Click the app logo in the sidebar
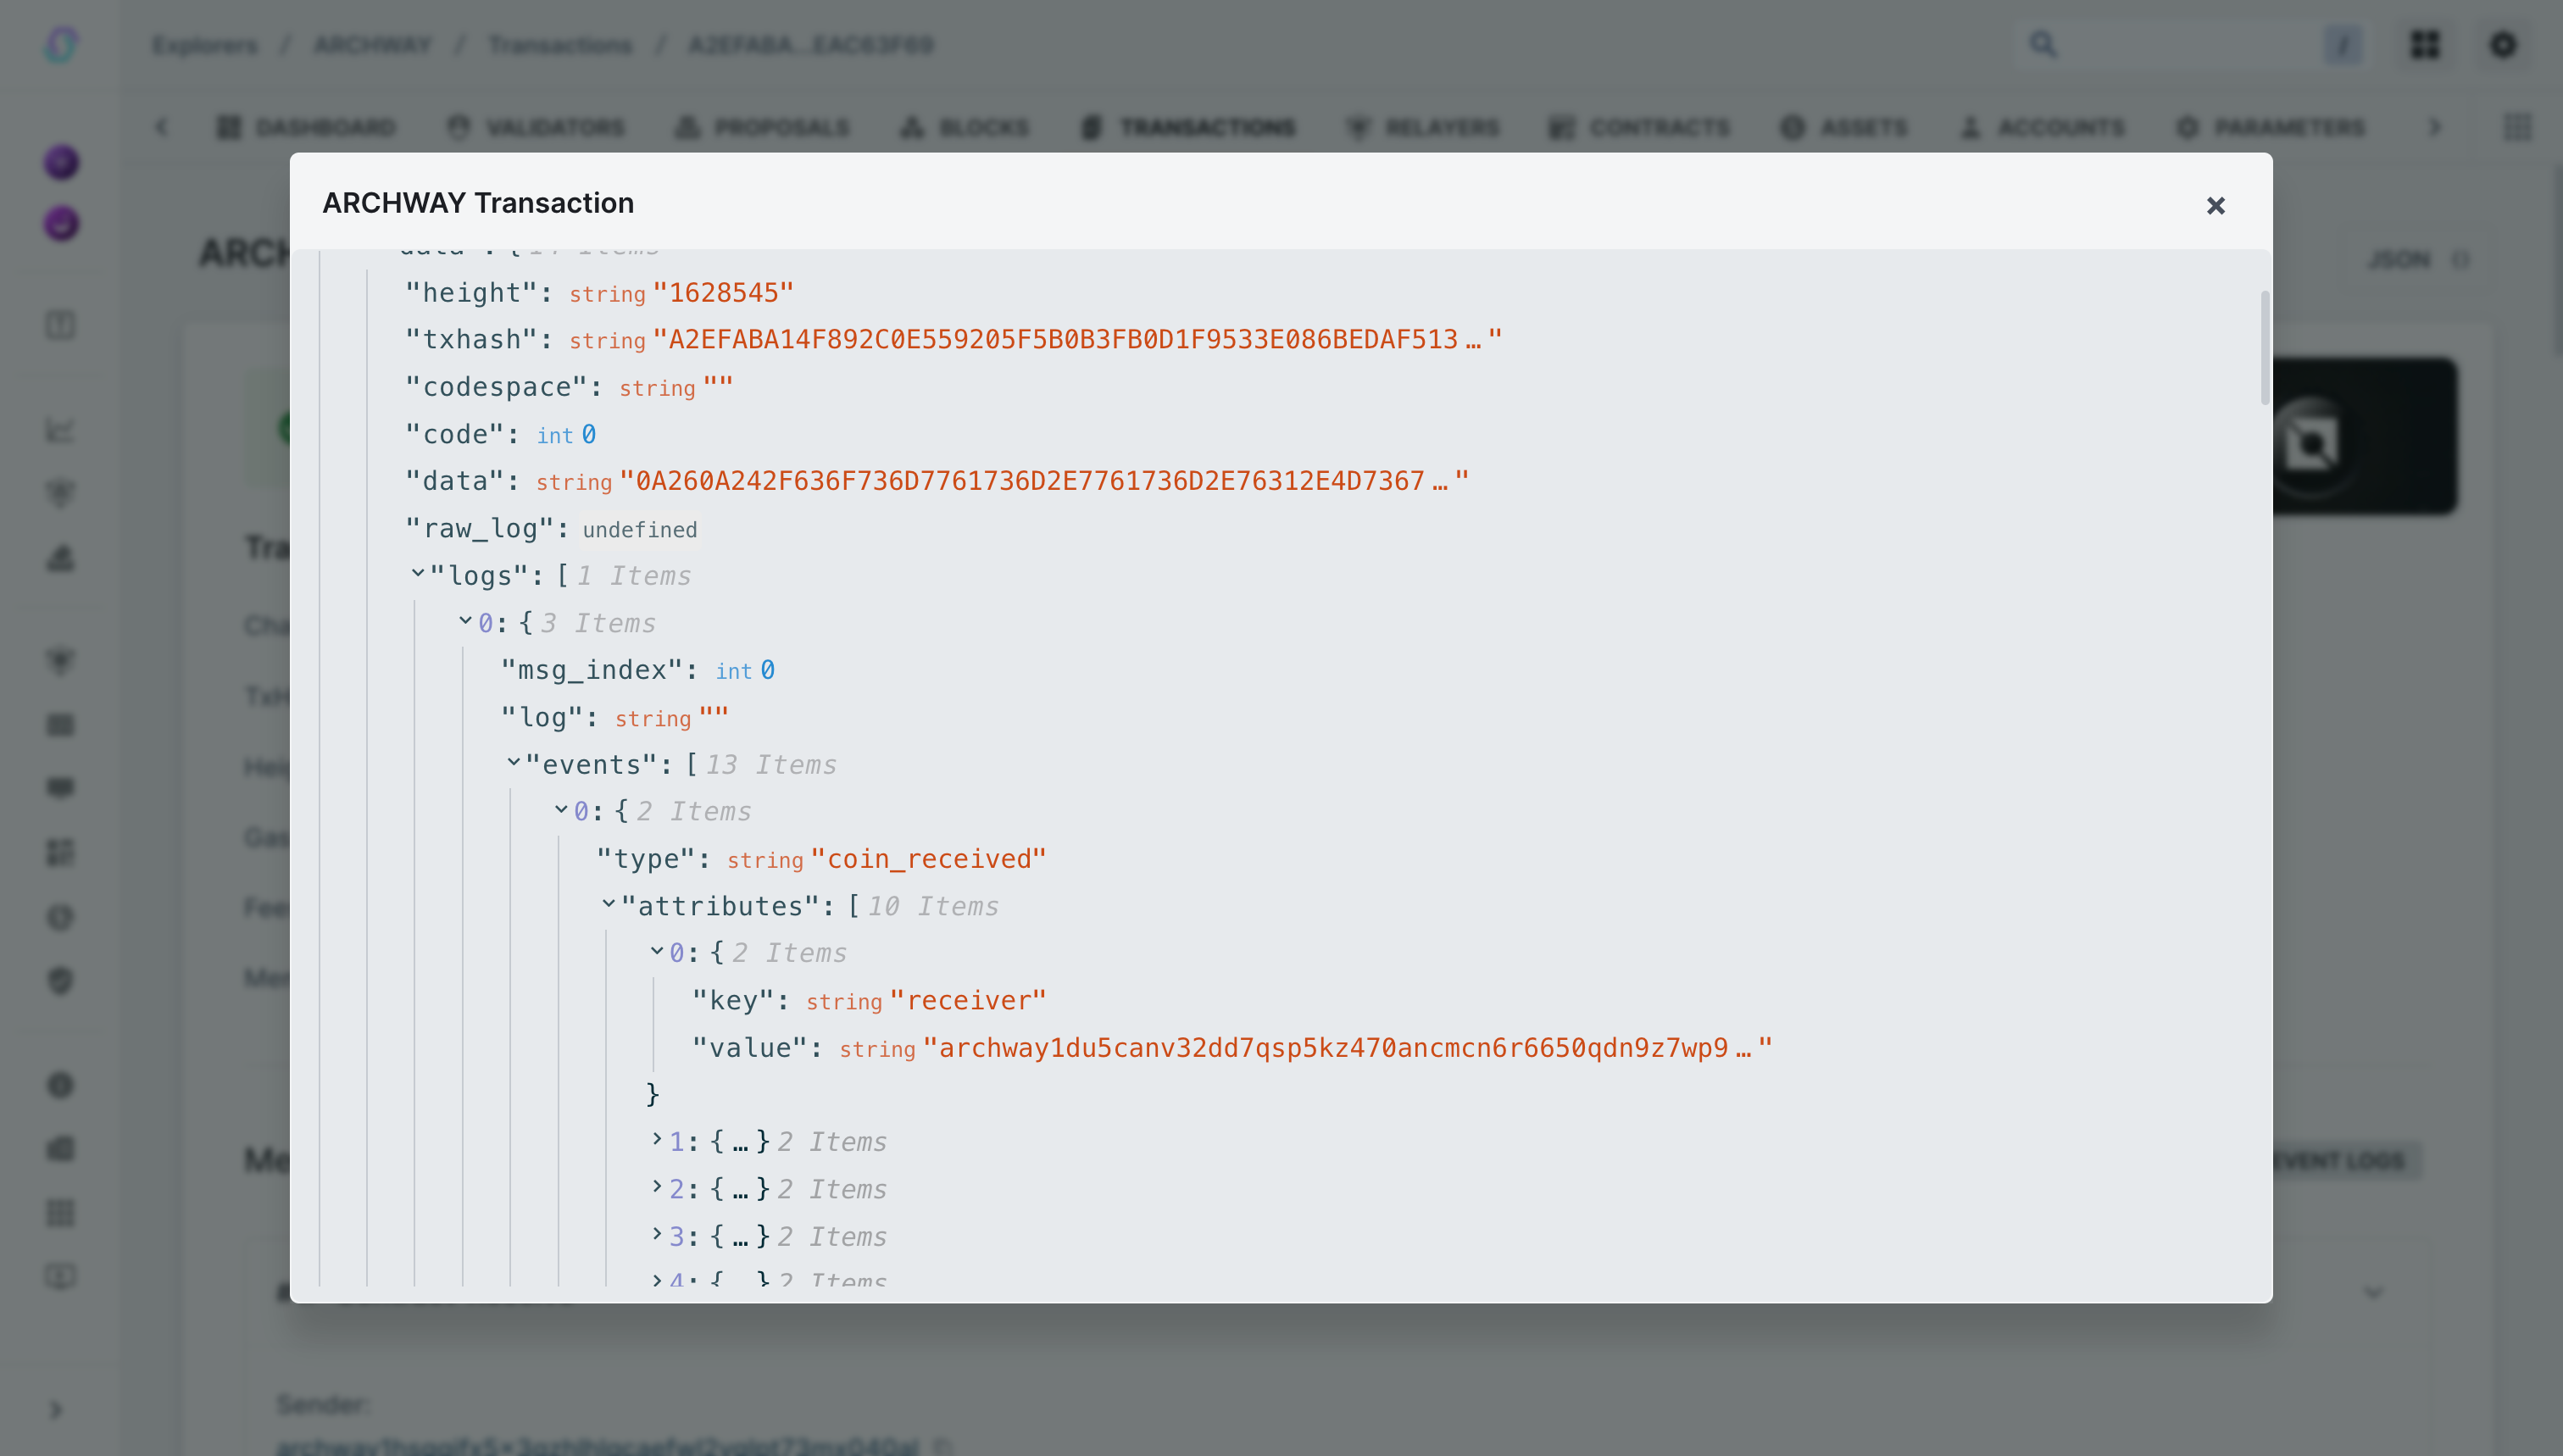The height and width of the screenshot is (1456, 2563). (61, 45)
